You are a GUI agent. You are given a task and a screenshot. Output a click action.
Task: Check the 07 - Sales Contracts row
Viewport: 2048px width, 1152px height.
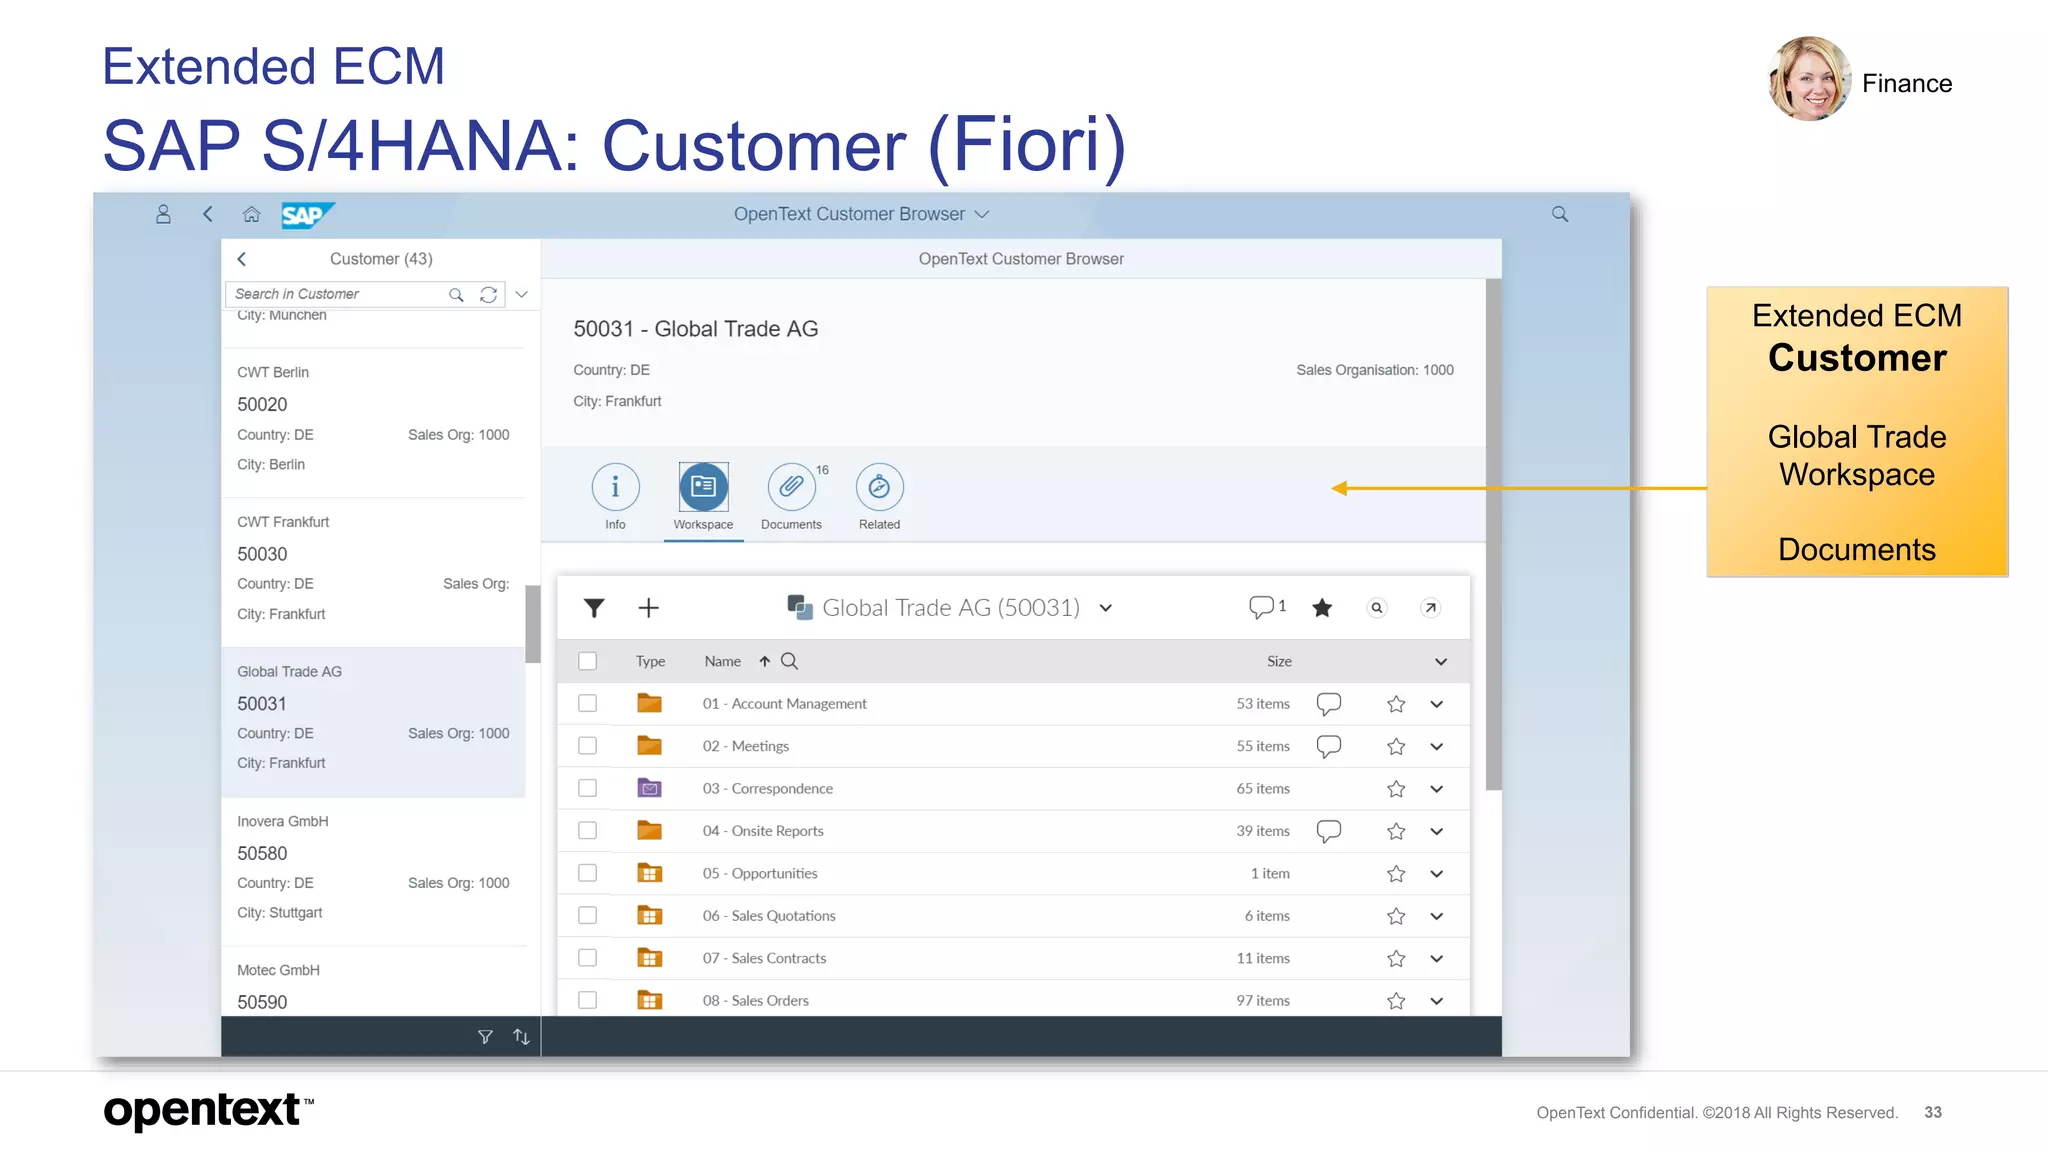(588, 958)
